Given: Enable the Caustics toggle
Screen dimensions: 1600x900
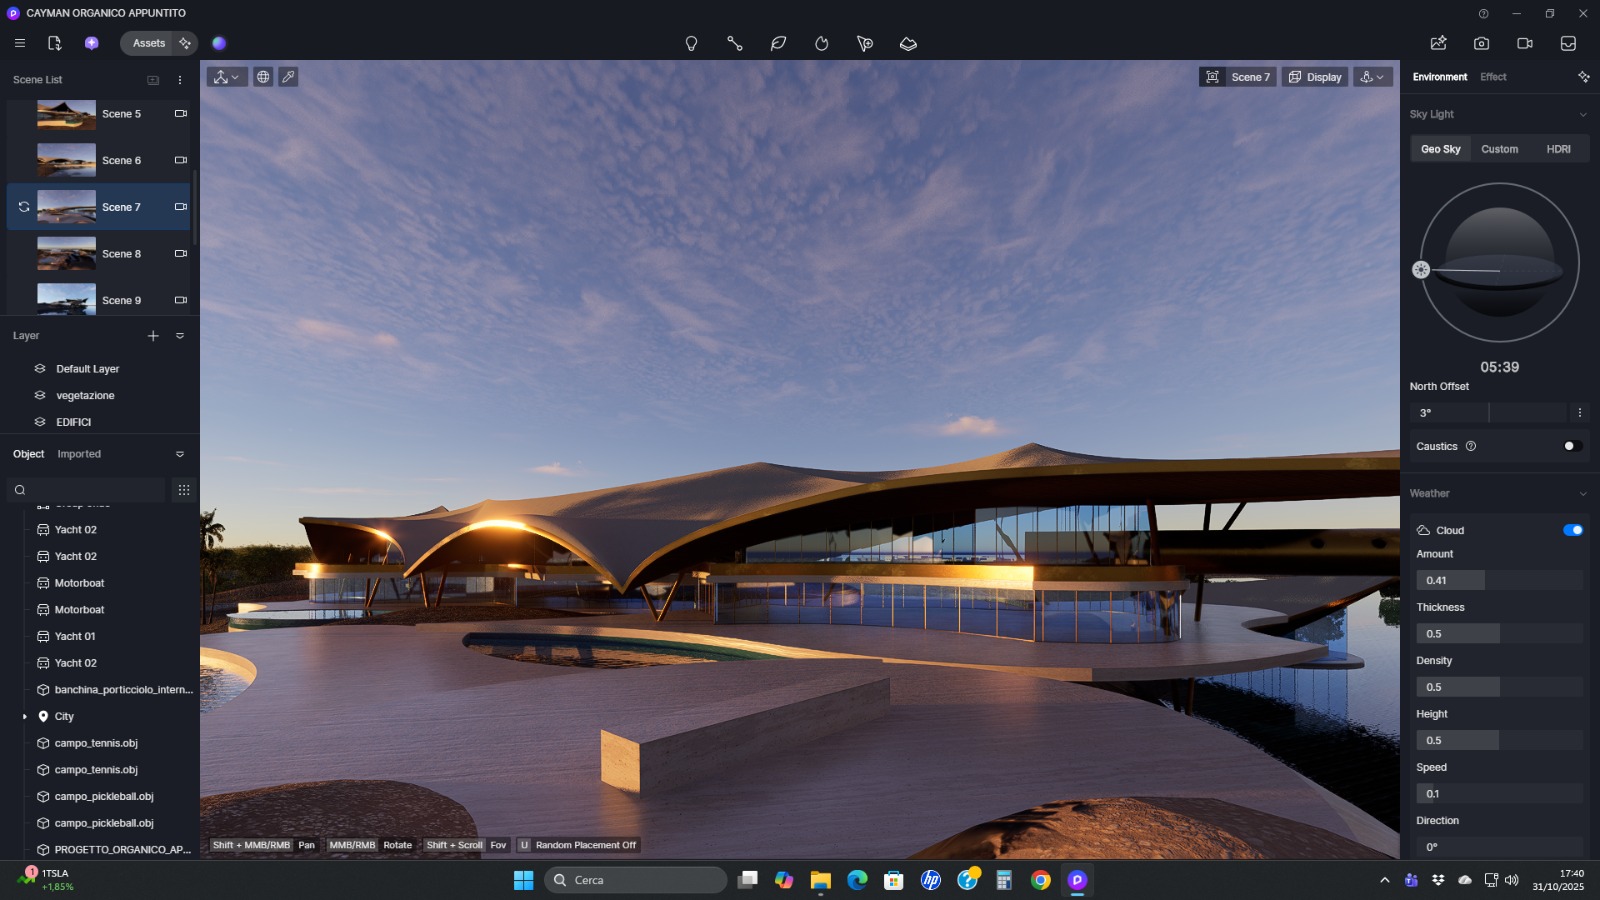Looking at the screenshot, I should click(1572, 446).
